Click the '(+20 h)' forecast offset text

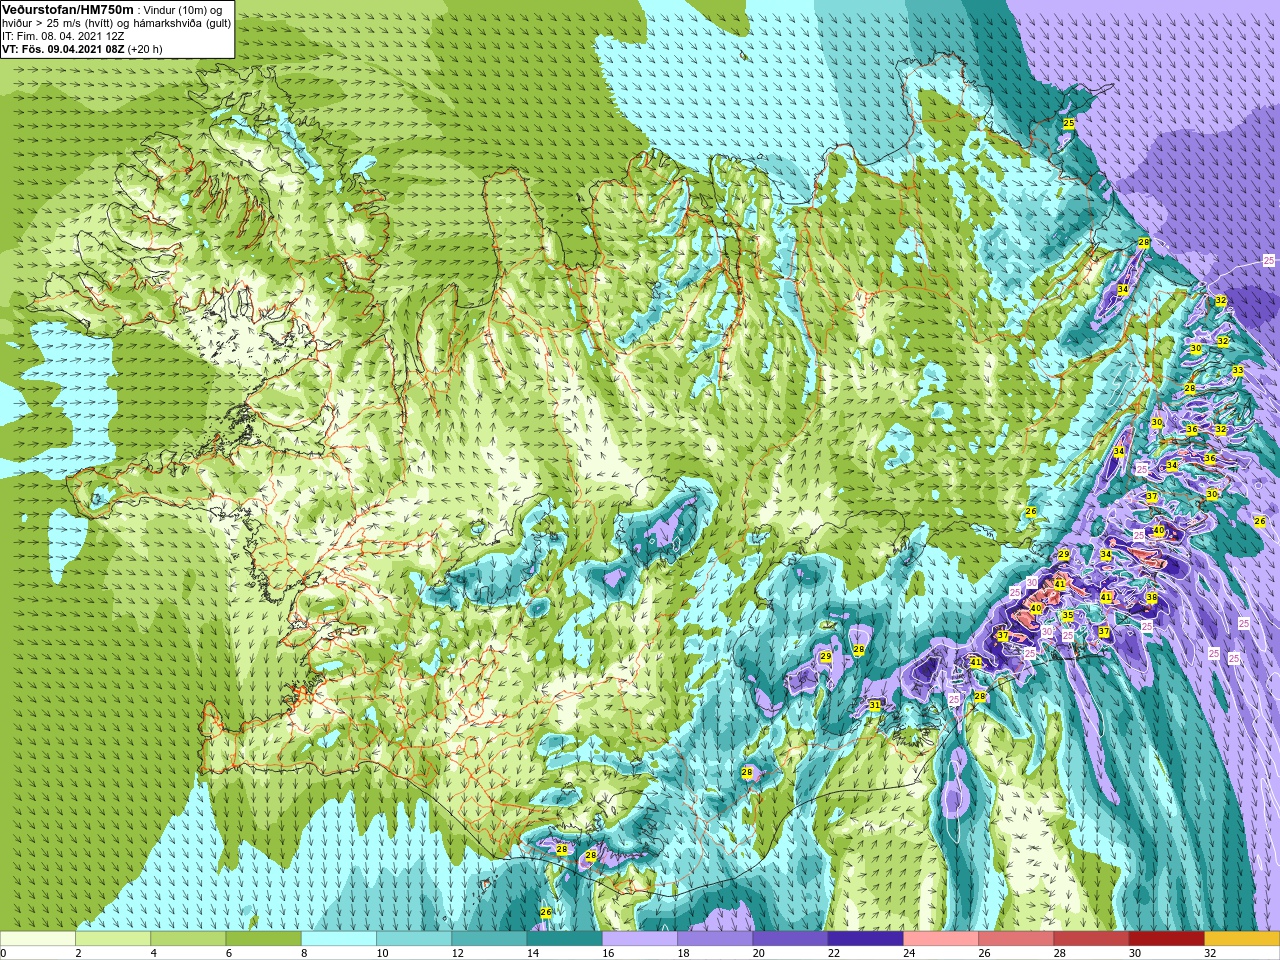tap(145, 48)
